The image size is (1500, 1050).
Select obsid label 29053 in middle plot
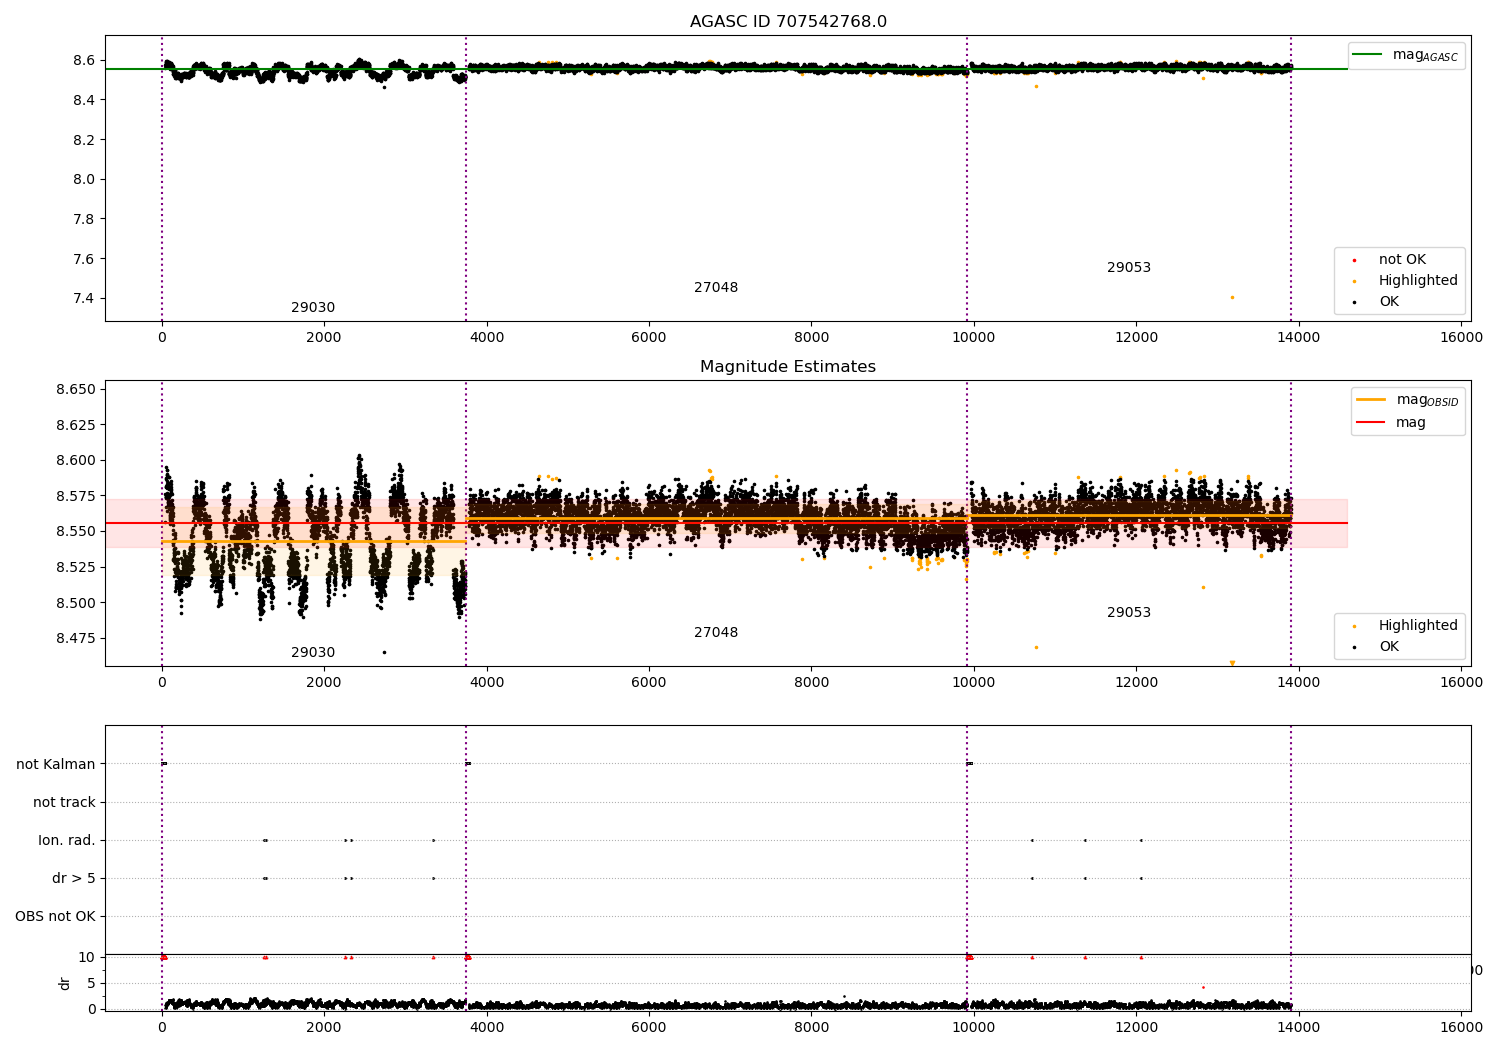(1129, 613)
